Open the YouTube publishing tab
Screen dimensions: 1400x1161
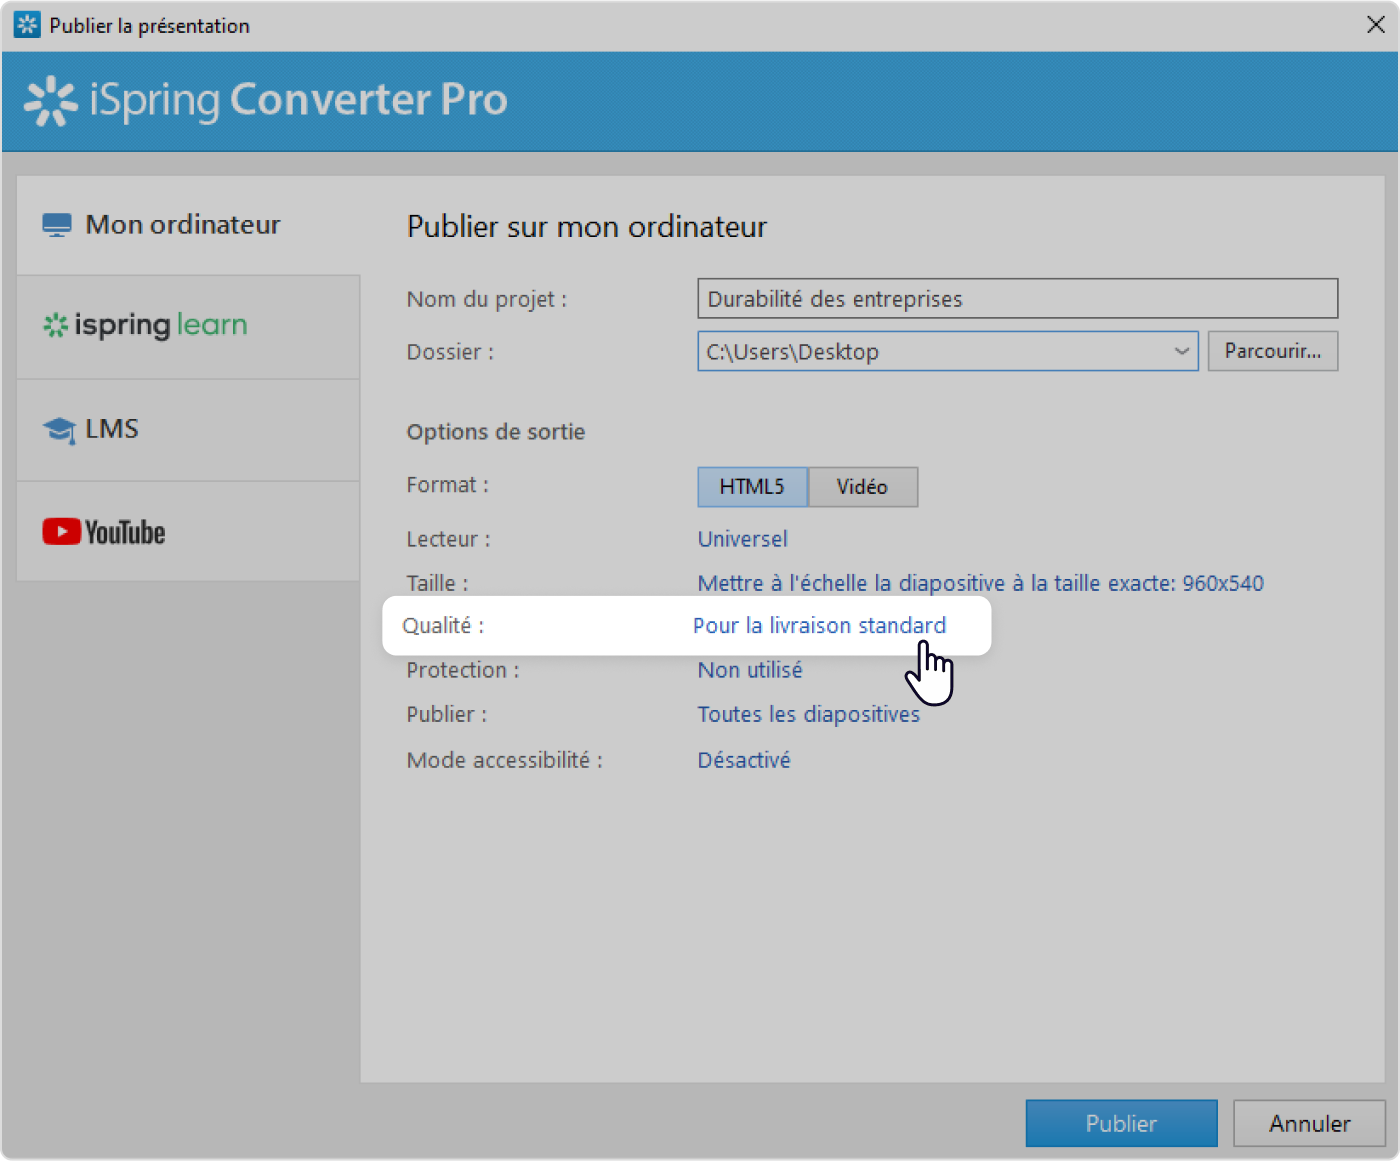pyautogui.click(x=188, y=531)
